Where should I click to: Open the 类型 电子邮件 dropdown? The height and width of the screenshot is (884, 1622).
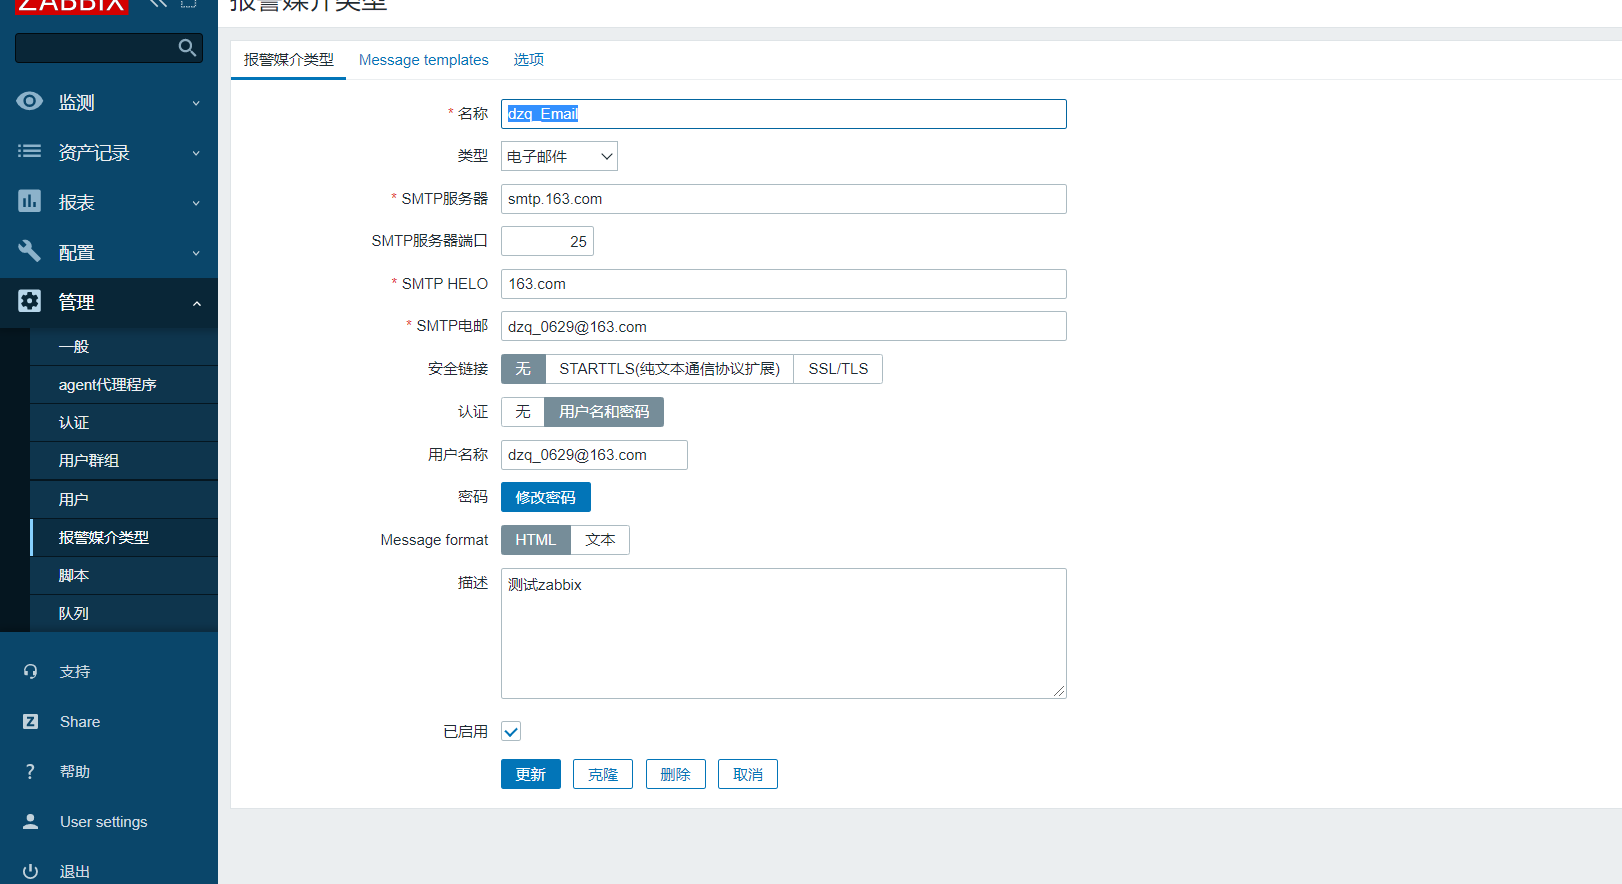[559, 156]
